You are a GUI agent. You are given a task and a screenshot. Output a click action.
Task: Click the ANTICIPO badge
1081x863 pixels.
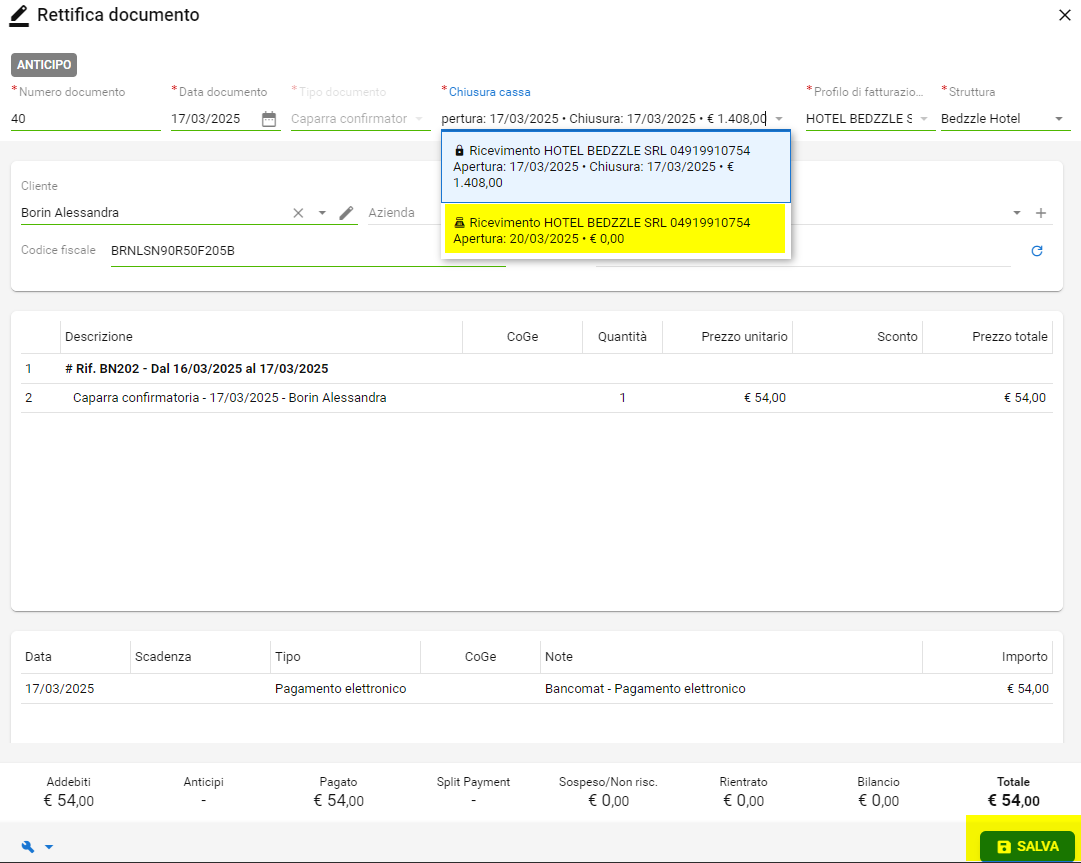[x=44, y=65]
